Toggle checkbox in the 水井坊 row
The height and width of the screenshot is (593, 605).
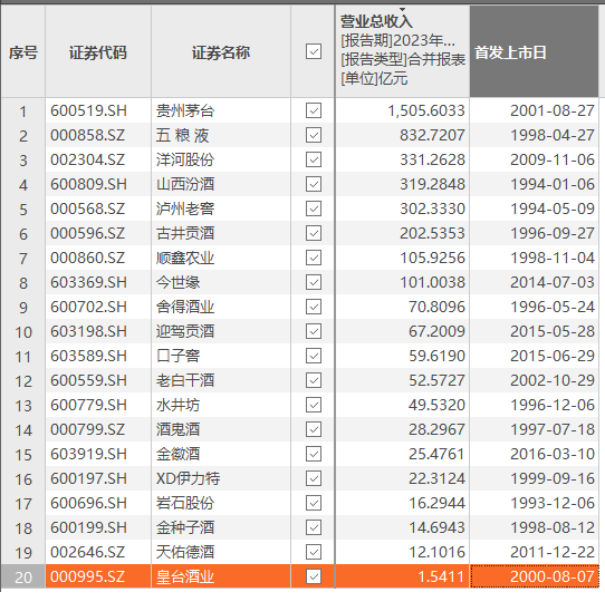[x=313, y=405]
